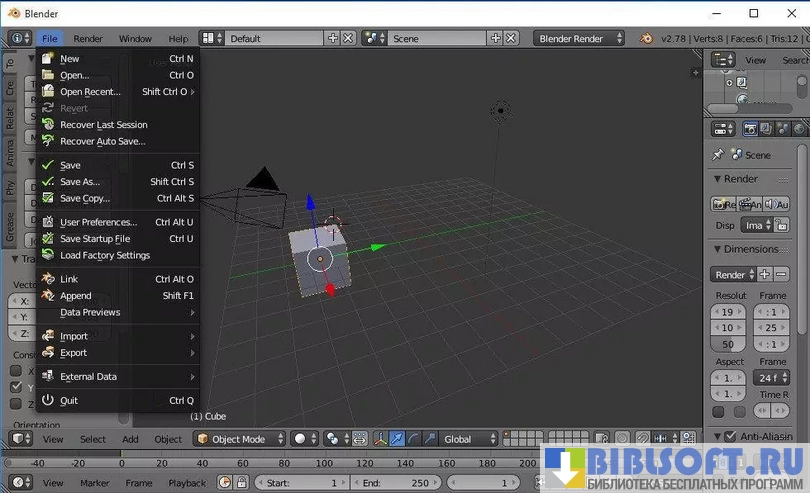Click User Preferences... in File menu
Viewport: 810px width, 493px height.
click(98, 222)
